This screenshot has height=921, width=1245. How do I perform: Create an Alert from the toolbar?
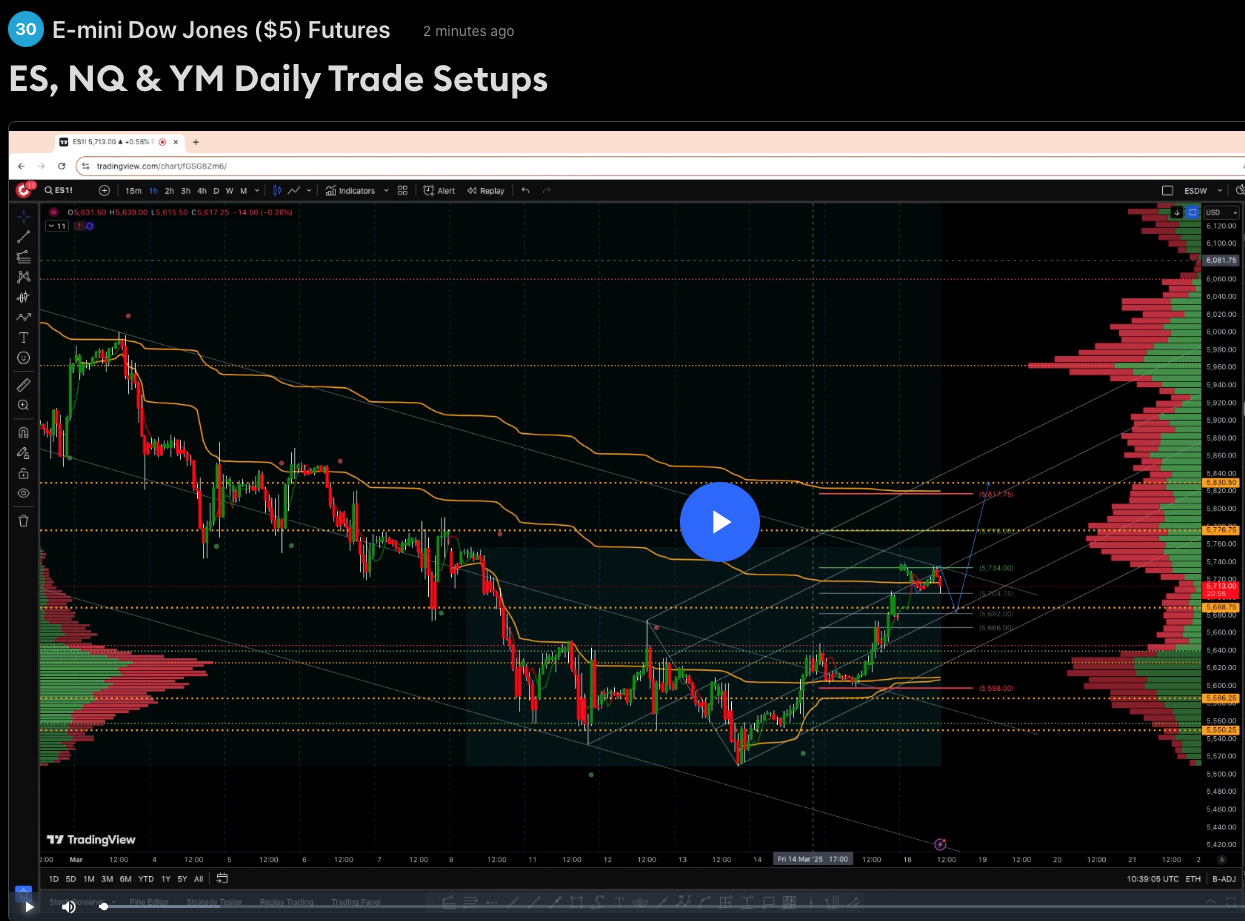439,190
